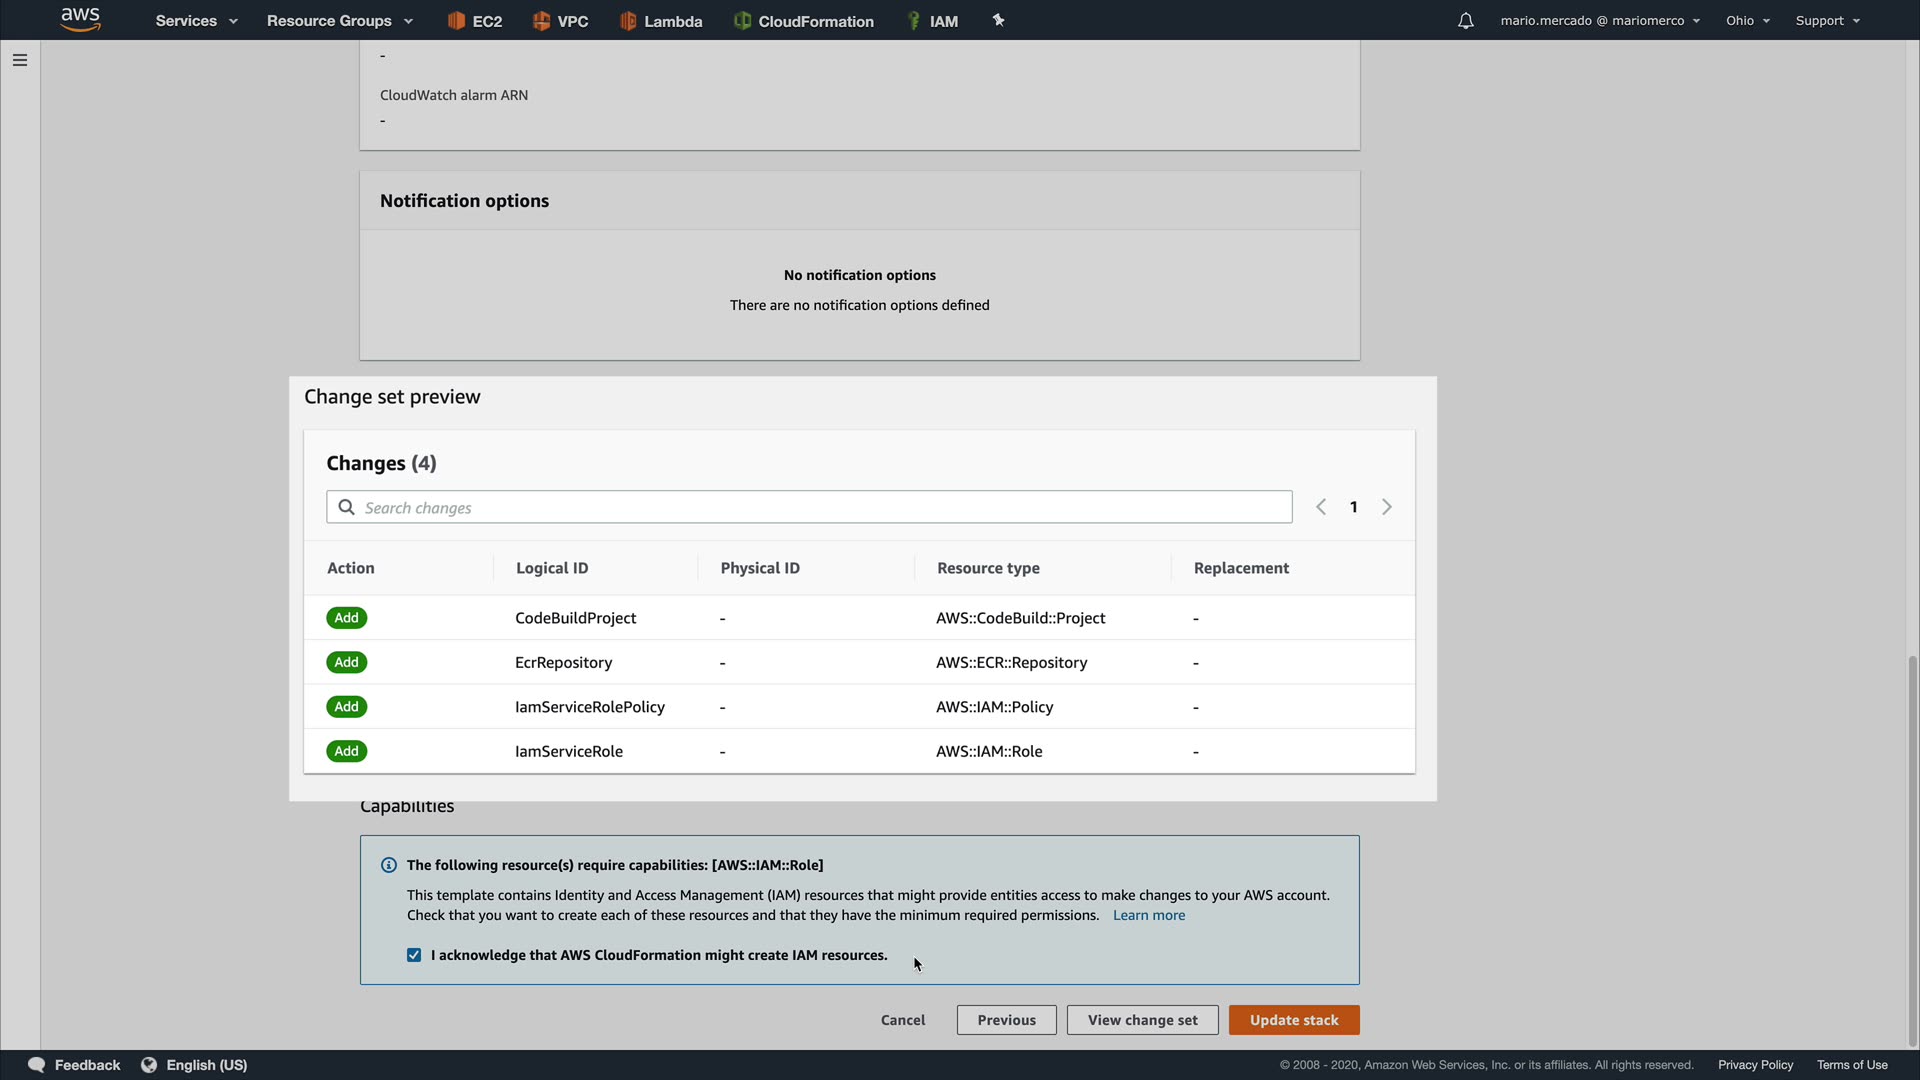
Task: Open the Support menu
Action: click(x=1827, y=21)
